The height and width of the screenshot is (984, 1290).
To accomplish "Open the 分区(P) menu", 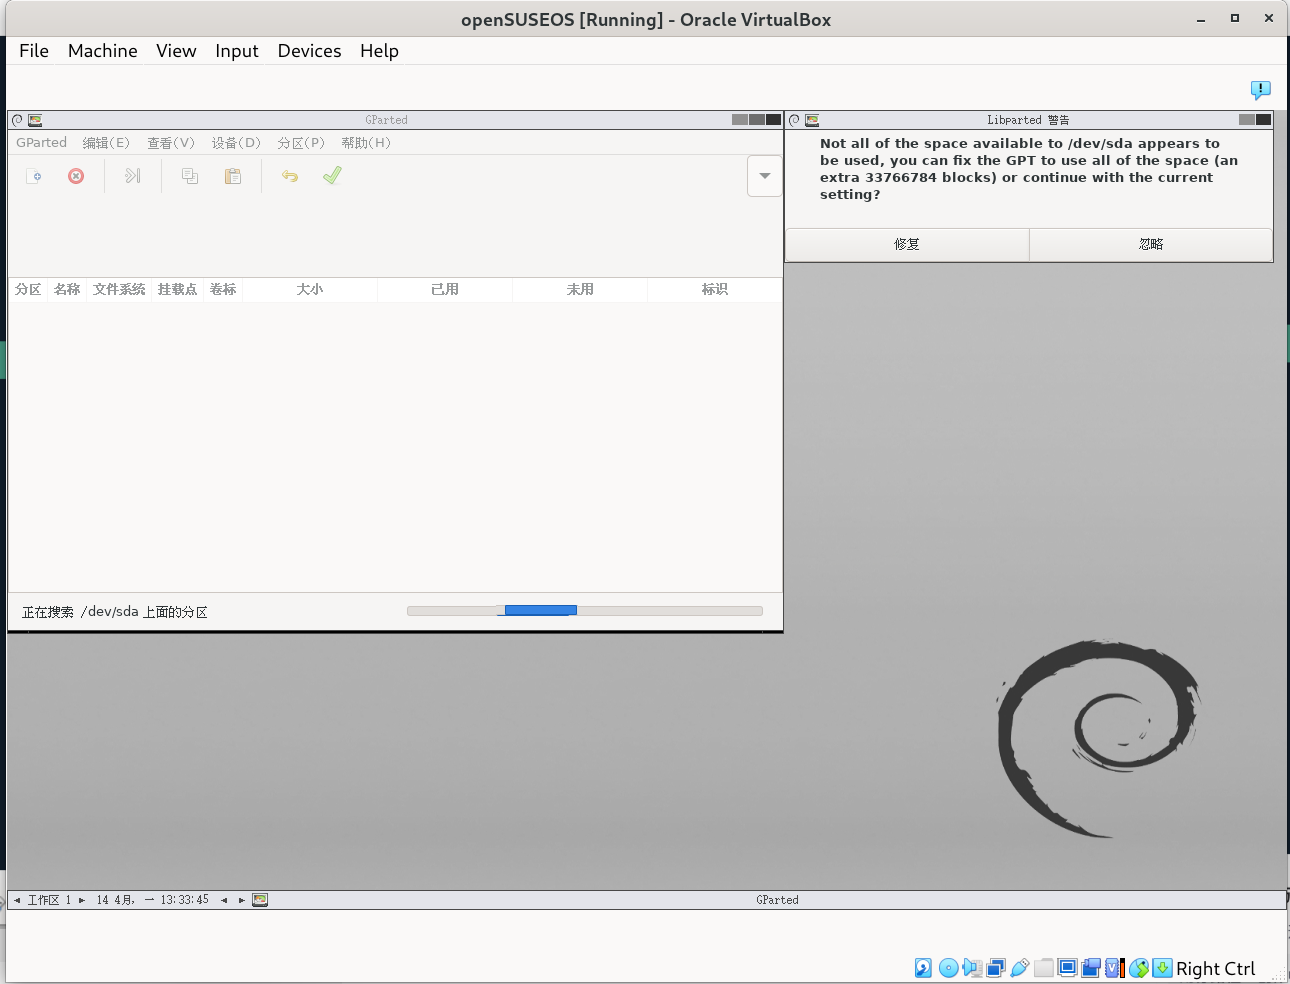I will pyautogui.click(x=301, y=143).
